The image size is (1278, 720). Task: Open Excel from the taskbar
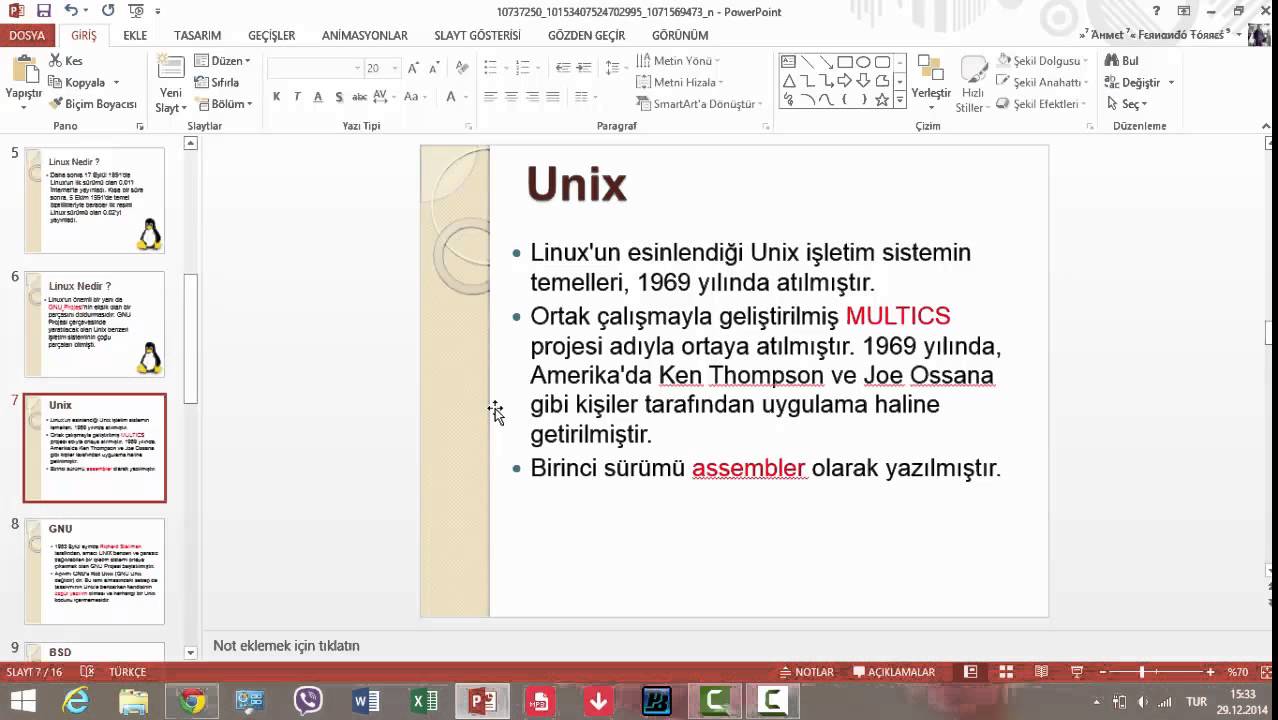tap(425, 701)
